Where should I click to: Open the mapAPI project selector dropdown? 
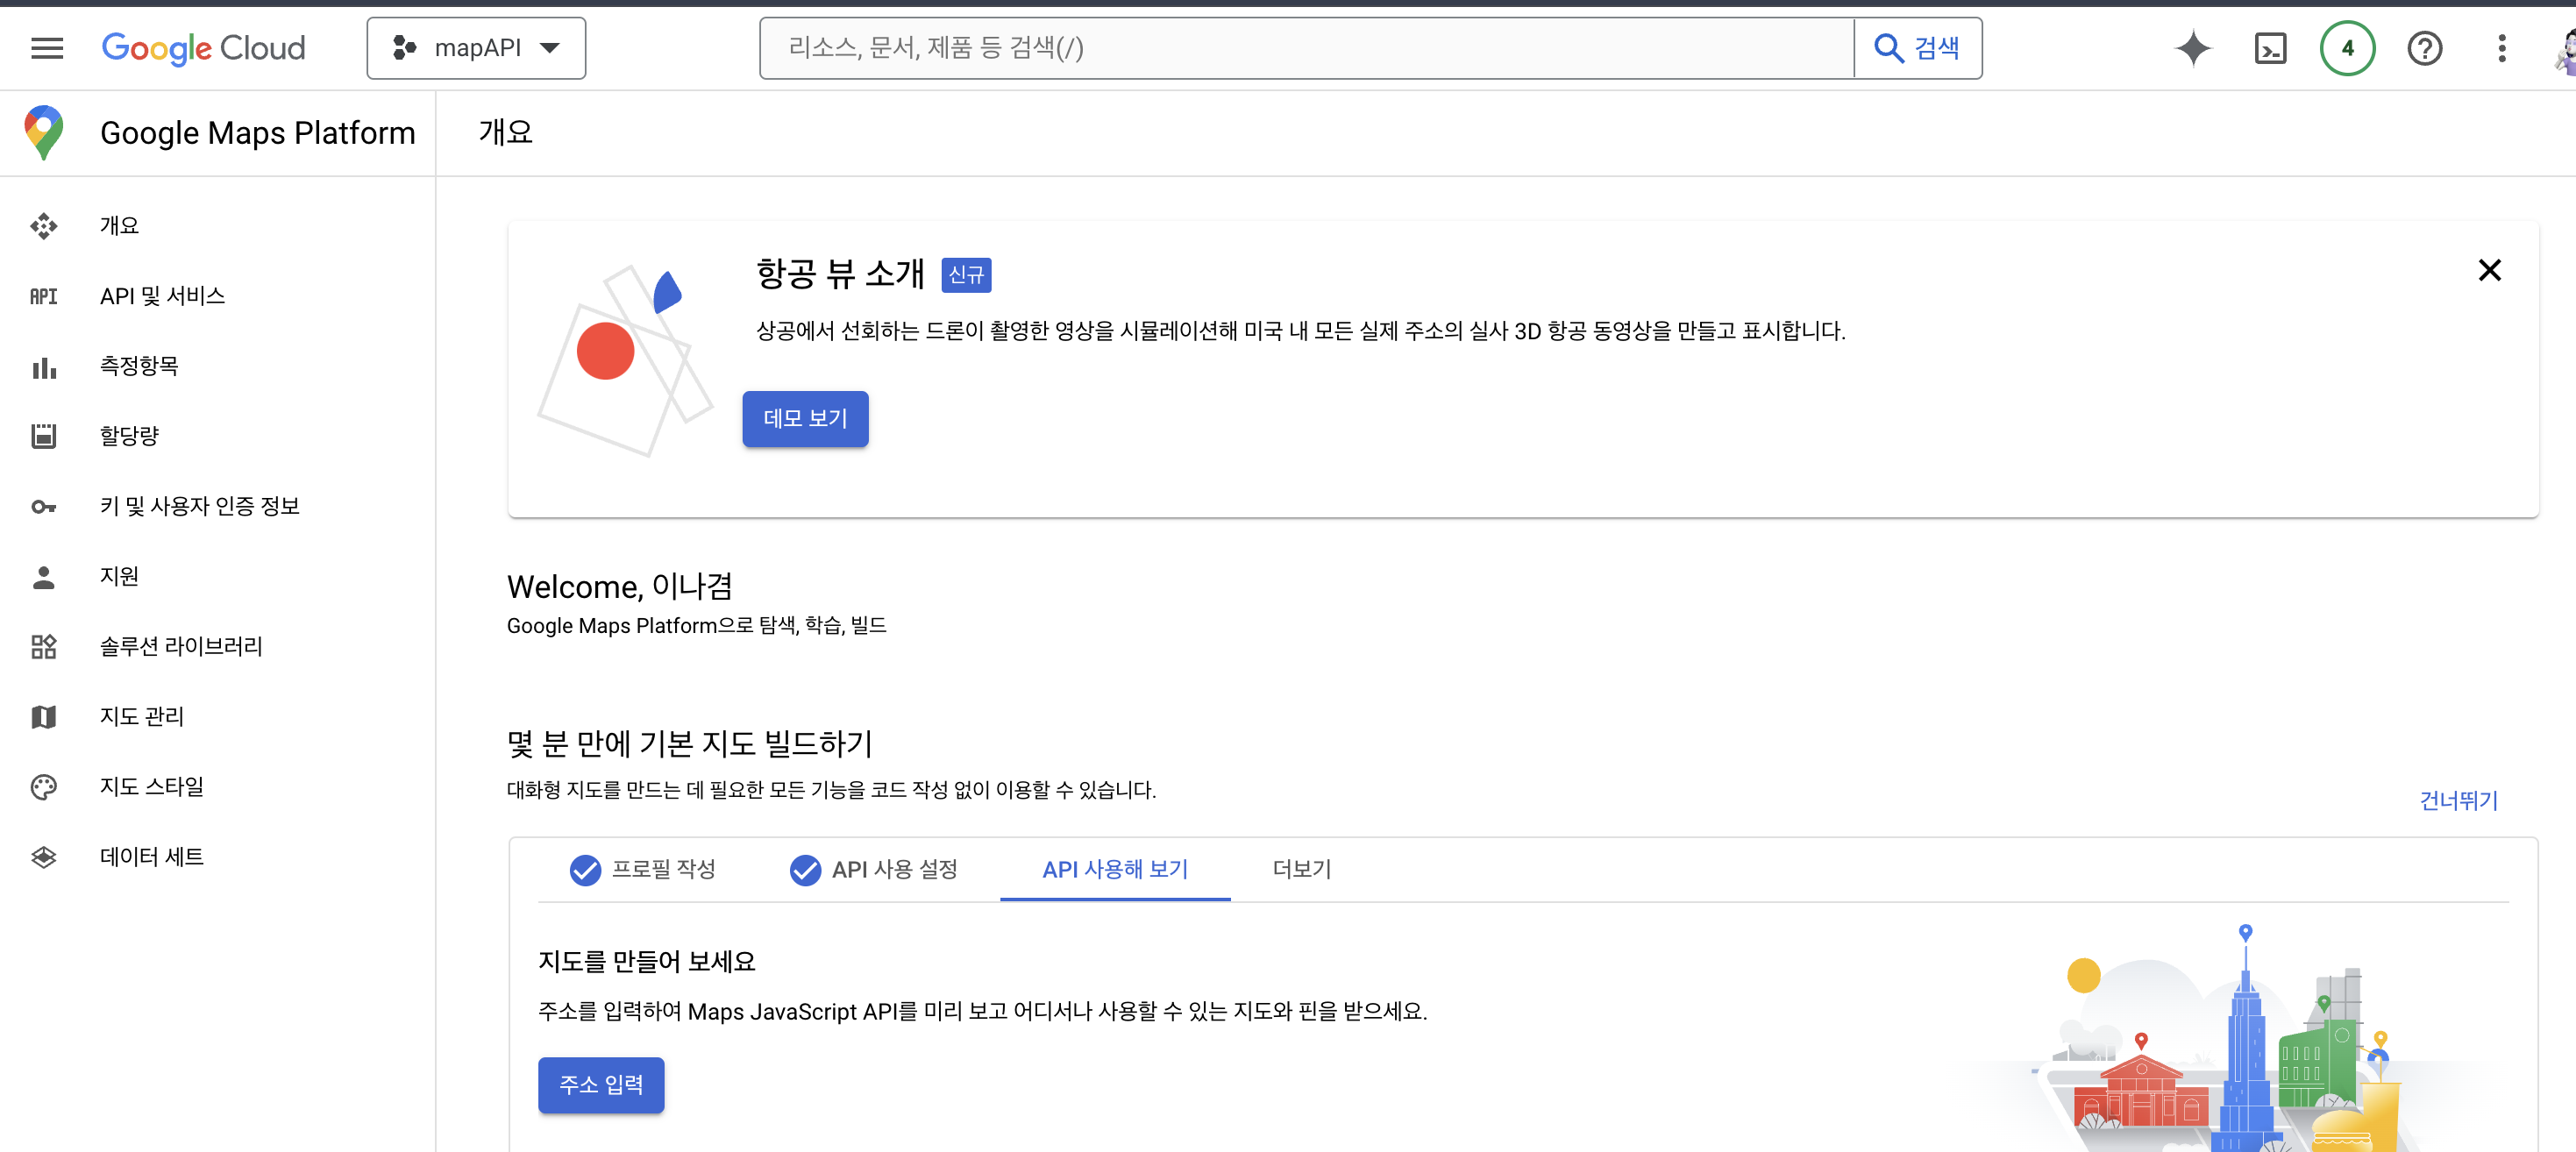[x=477, y=47]
